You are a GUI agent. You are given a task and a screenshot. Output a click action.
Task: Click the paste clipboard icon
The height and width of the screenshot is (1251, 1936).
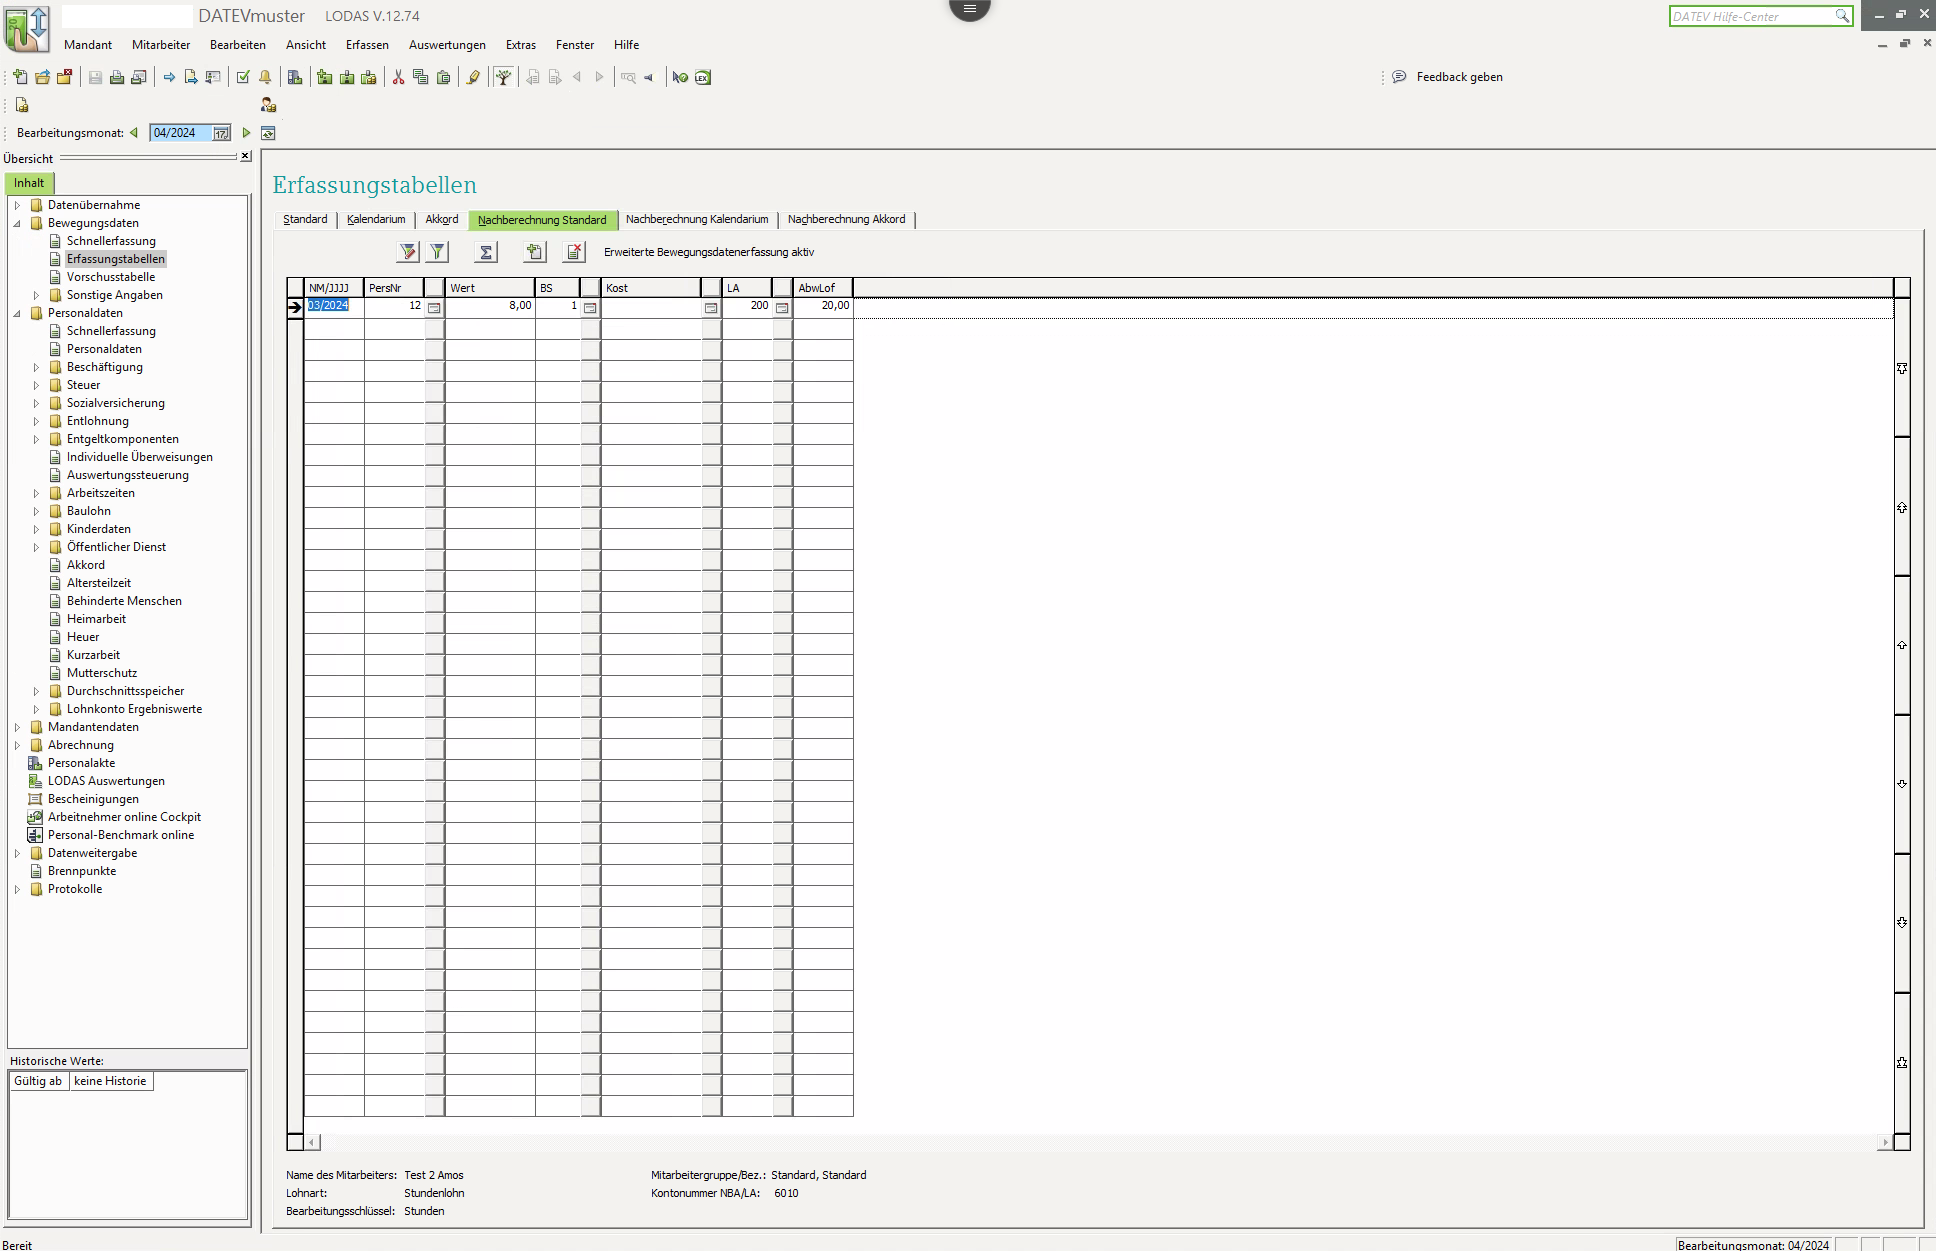tap(443, 77)
